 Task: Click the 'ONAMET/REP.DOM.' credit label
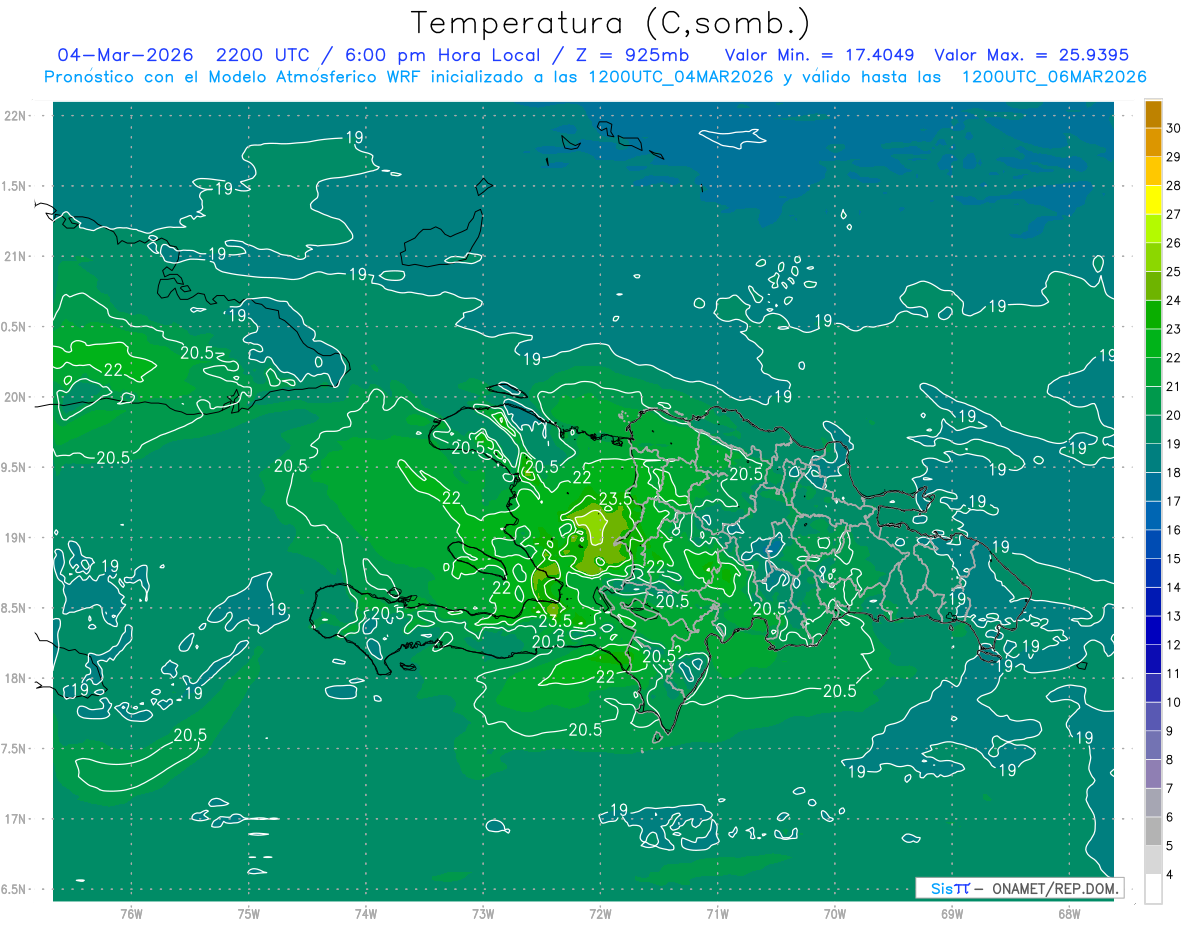1056,888
